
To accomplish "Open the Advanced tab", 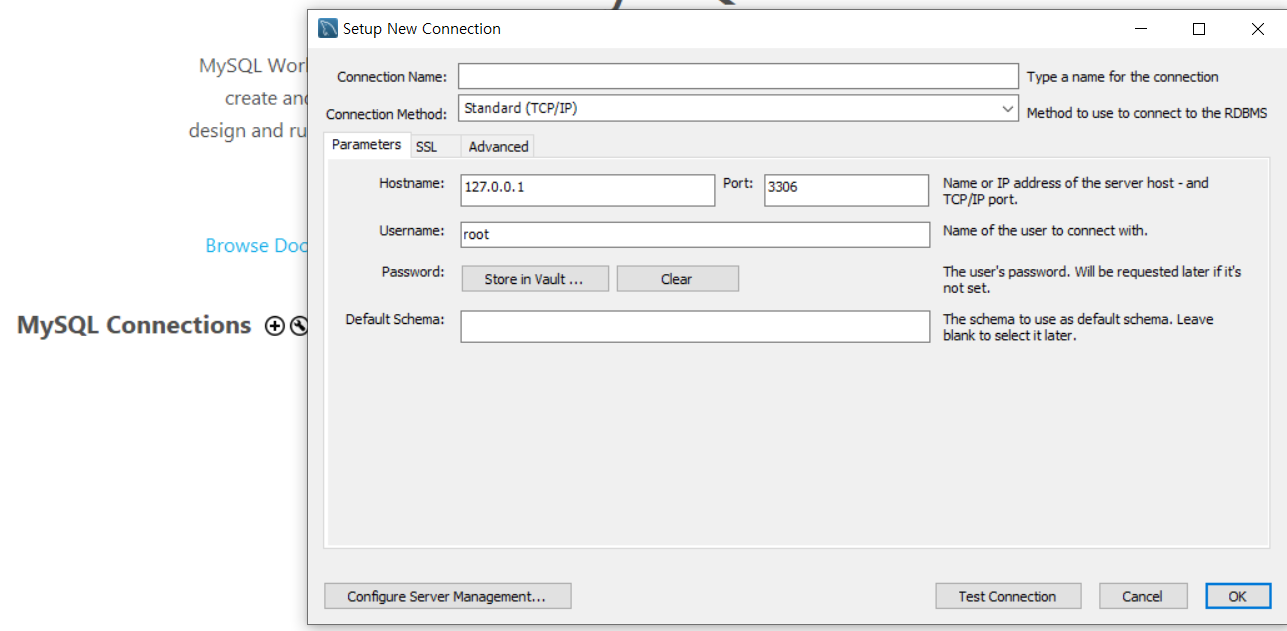I will (498, 147).
